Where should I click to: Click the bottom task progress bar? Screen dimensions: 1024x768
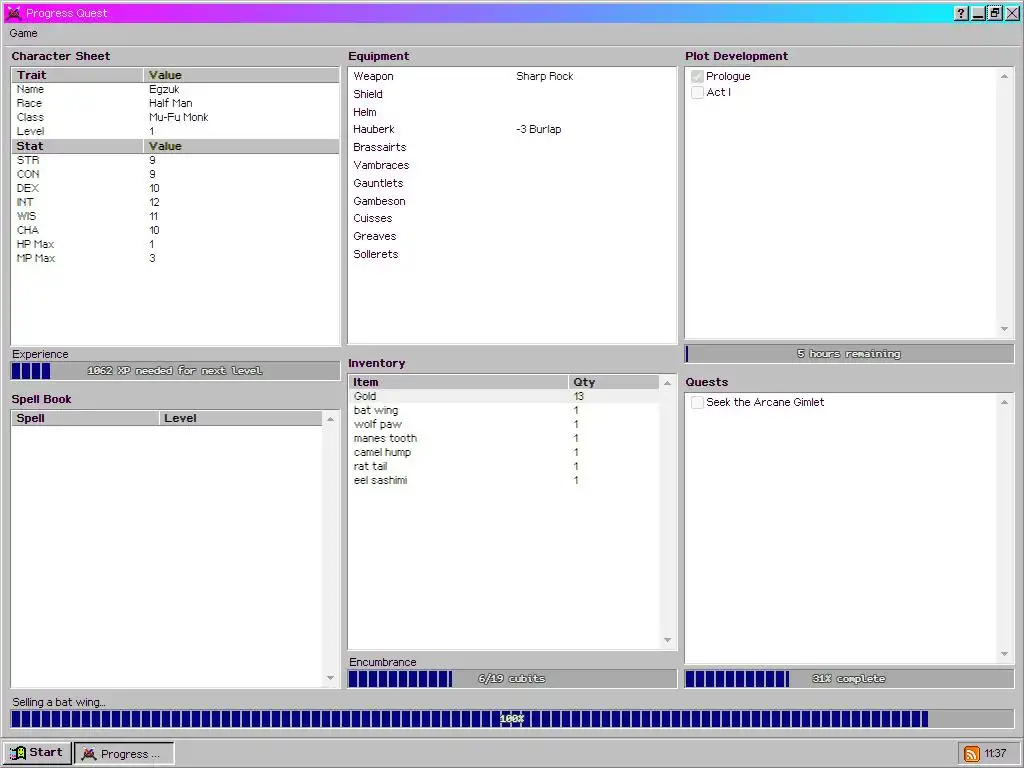coord(512,719)
